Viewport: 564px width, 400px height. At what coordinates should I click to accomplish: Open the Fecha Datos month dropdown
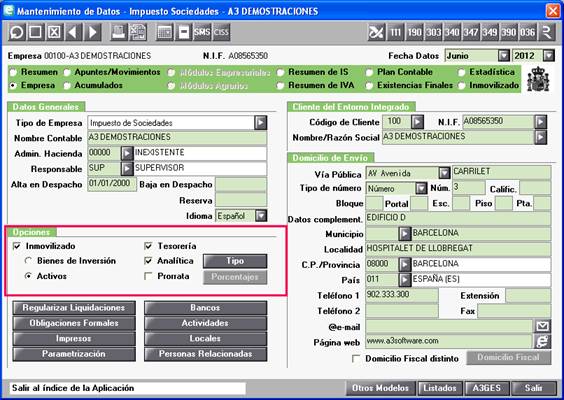(x=504, y=56)
